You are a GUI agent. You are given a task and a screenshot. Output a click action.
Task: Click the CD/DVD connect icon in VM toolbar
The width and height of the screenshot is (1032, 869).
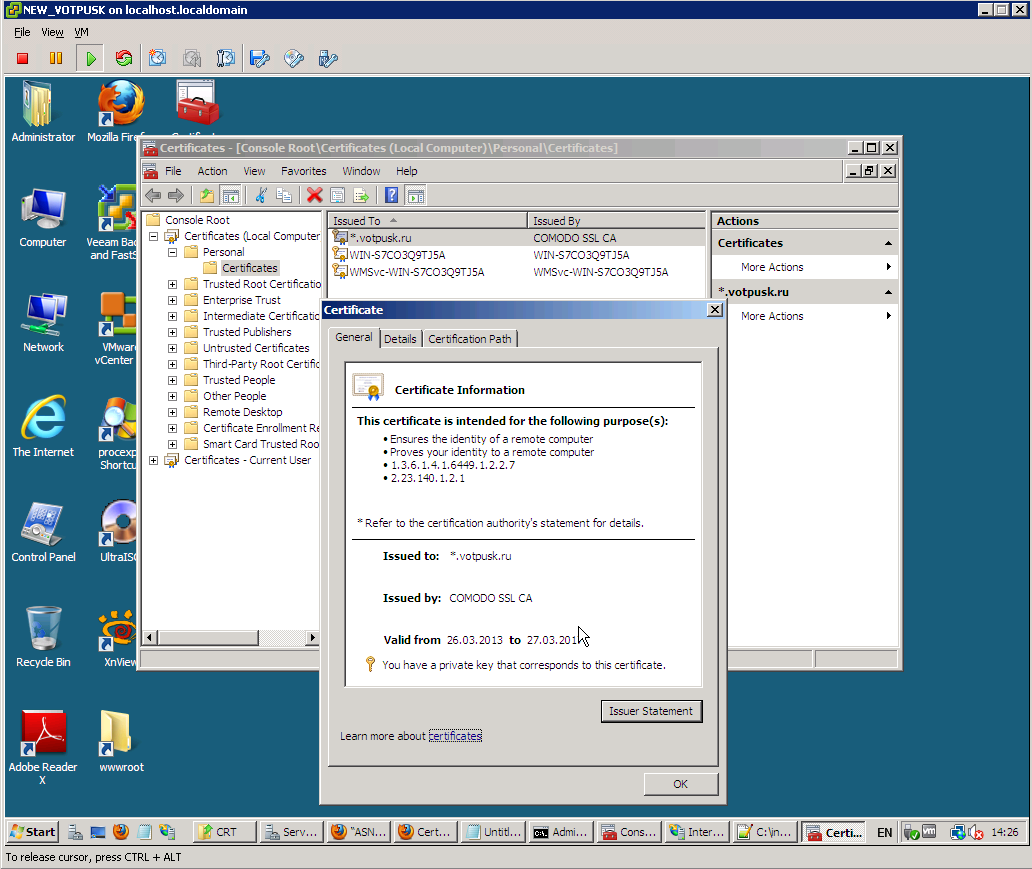(x=294, y=59)
